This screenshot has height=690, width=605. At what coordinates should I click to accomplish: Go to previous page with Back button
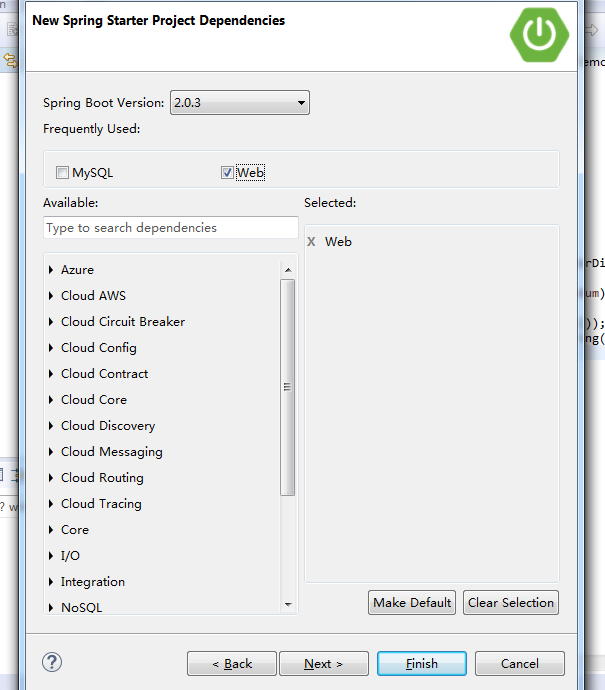click(232, 664)
